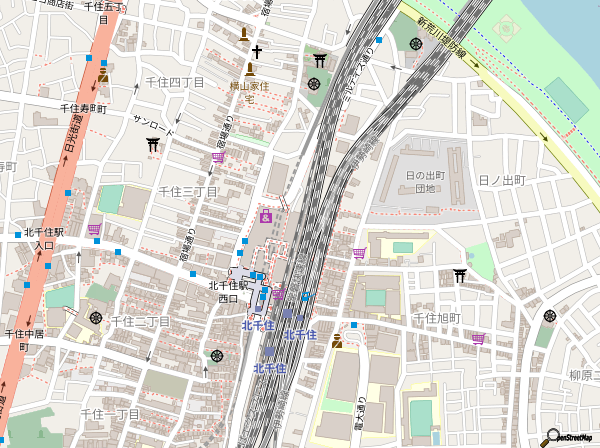600x448 pixels.
Task: Select shopping cart icon near 北千住駅入口
Action: [94, 229]
